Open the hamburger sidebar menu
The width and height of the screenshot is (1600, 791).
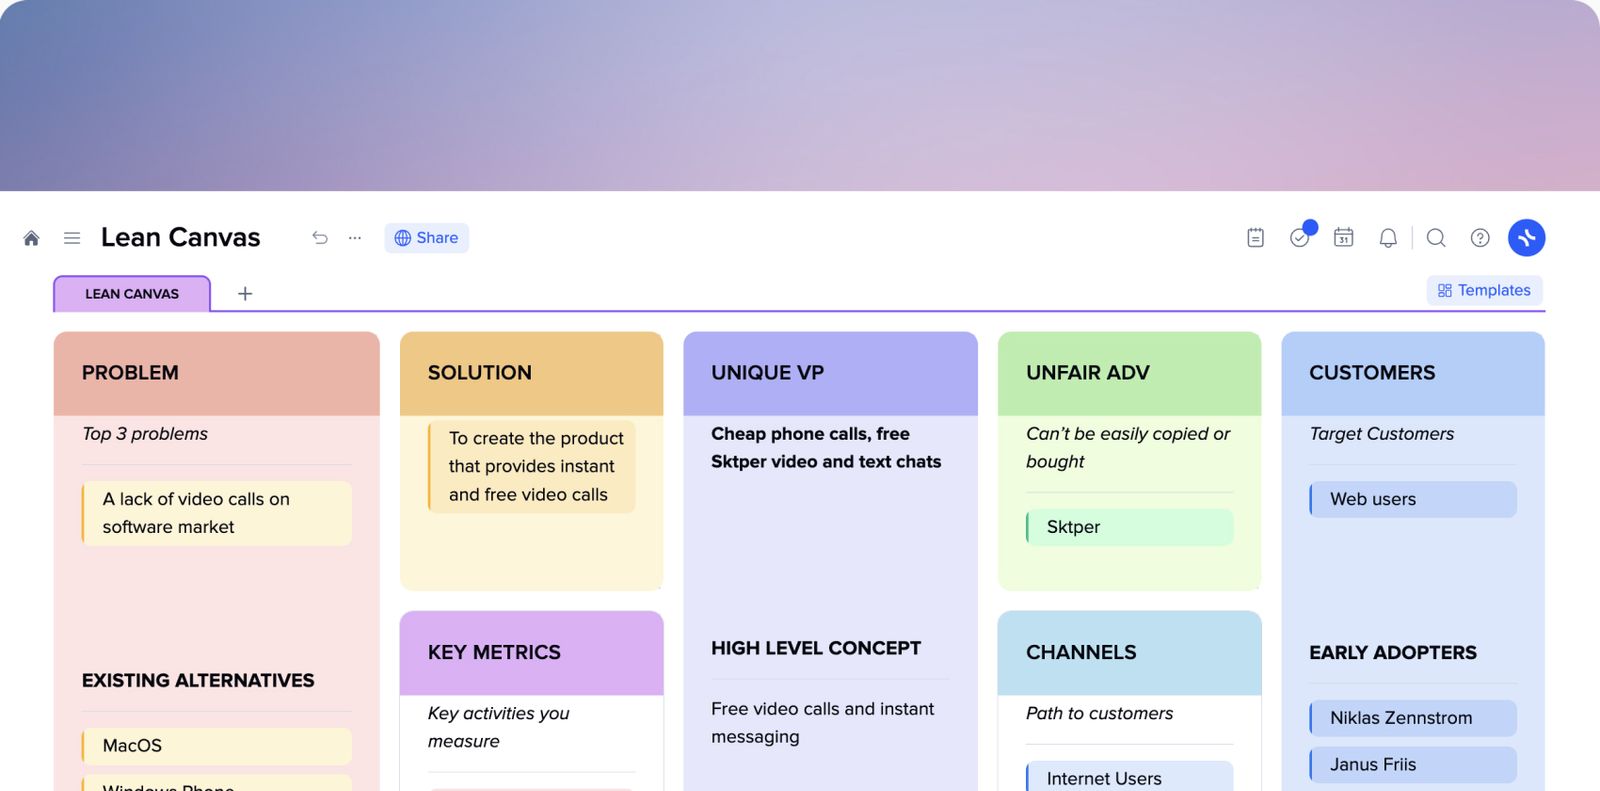click(x=72, y=238)
